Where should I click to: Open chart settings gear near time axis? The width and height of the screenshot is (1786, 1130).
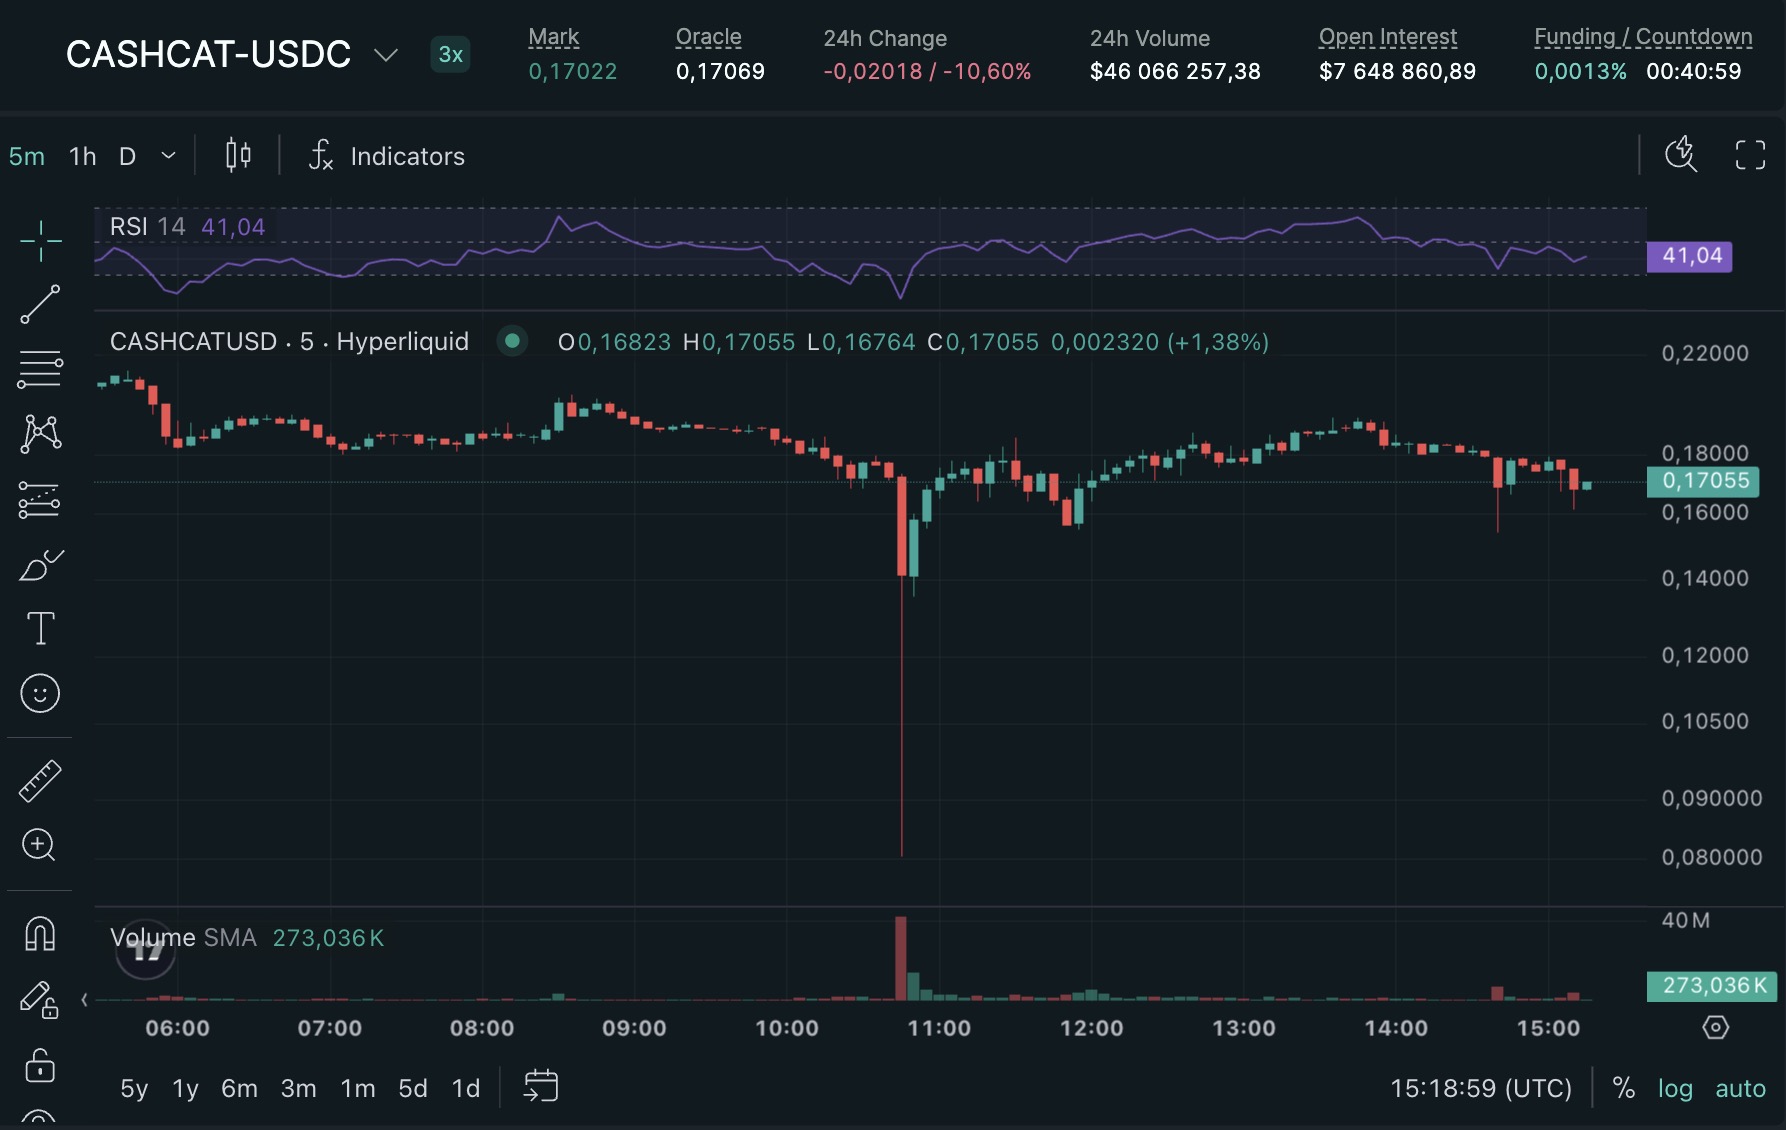[1716, 1027]
